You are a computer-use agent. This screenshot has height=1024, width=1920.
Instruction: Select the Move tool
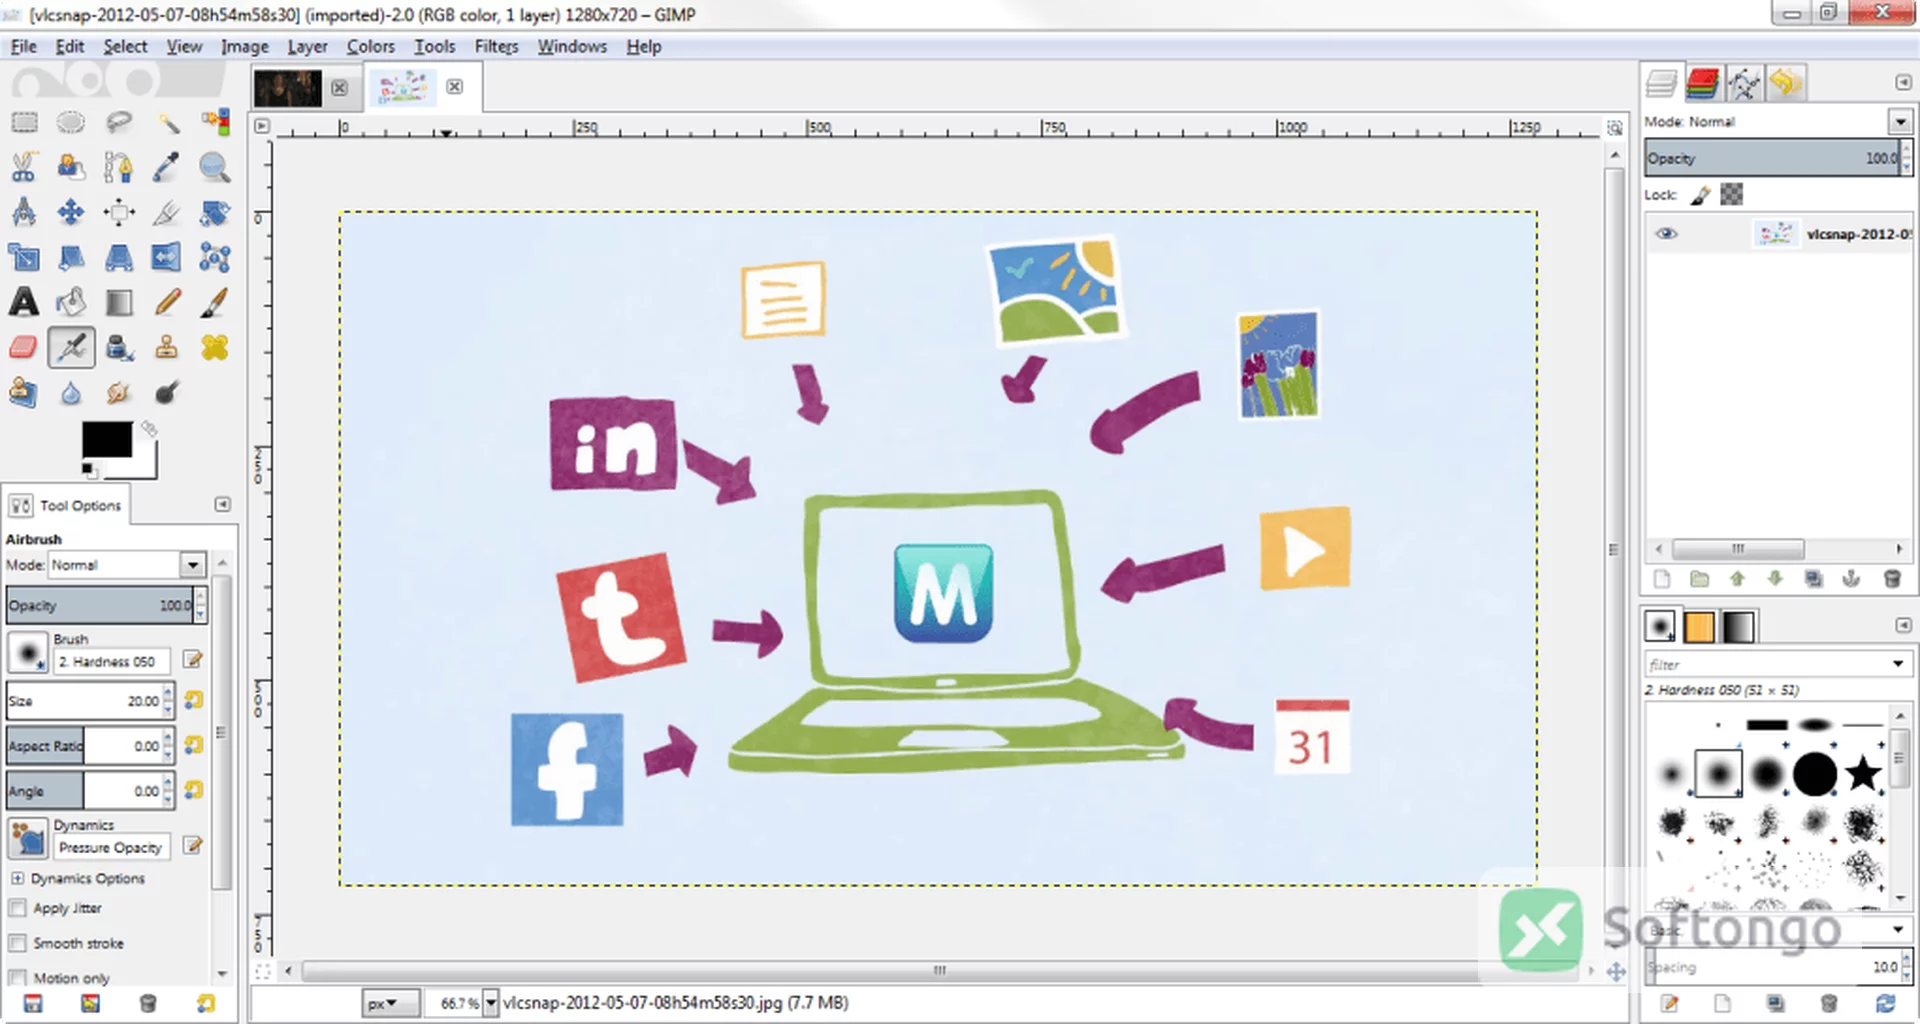71,212
